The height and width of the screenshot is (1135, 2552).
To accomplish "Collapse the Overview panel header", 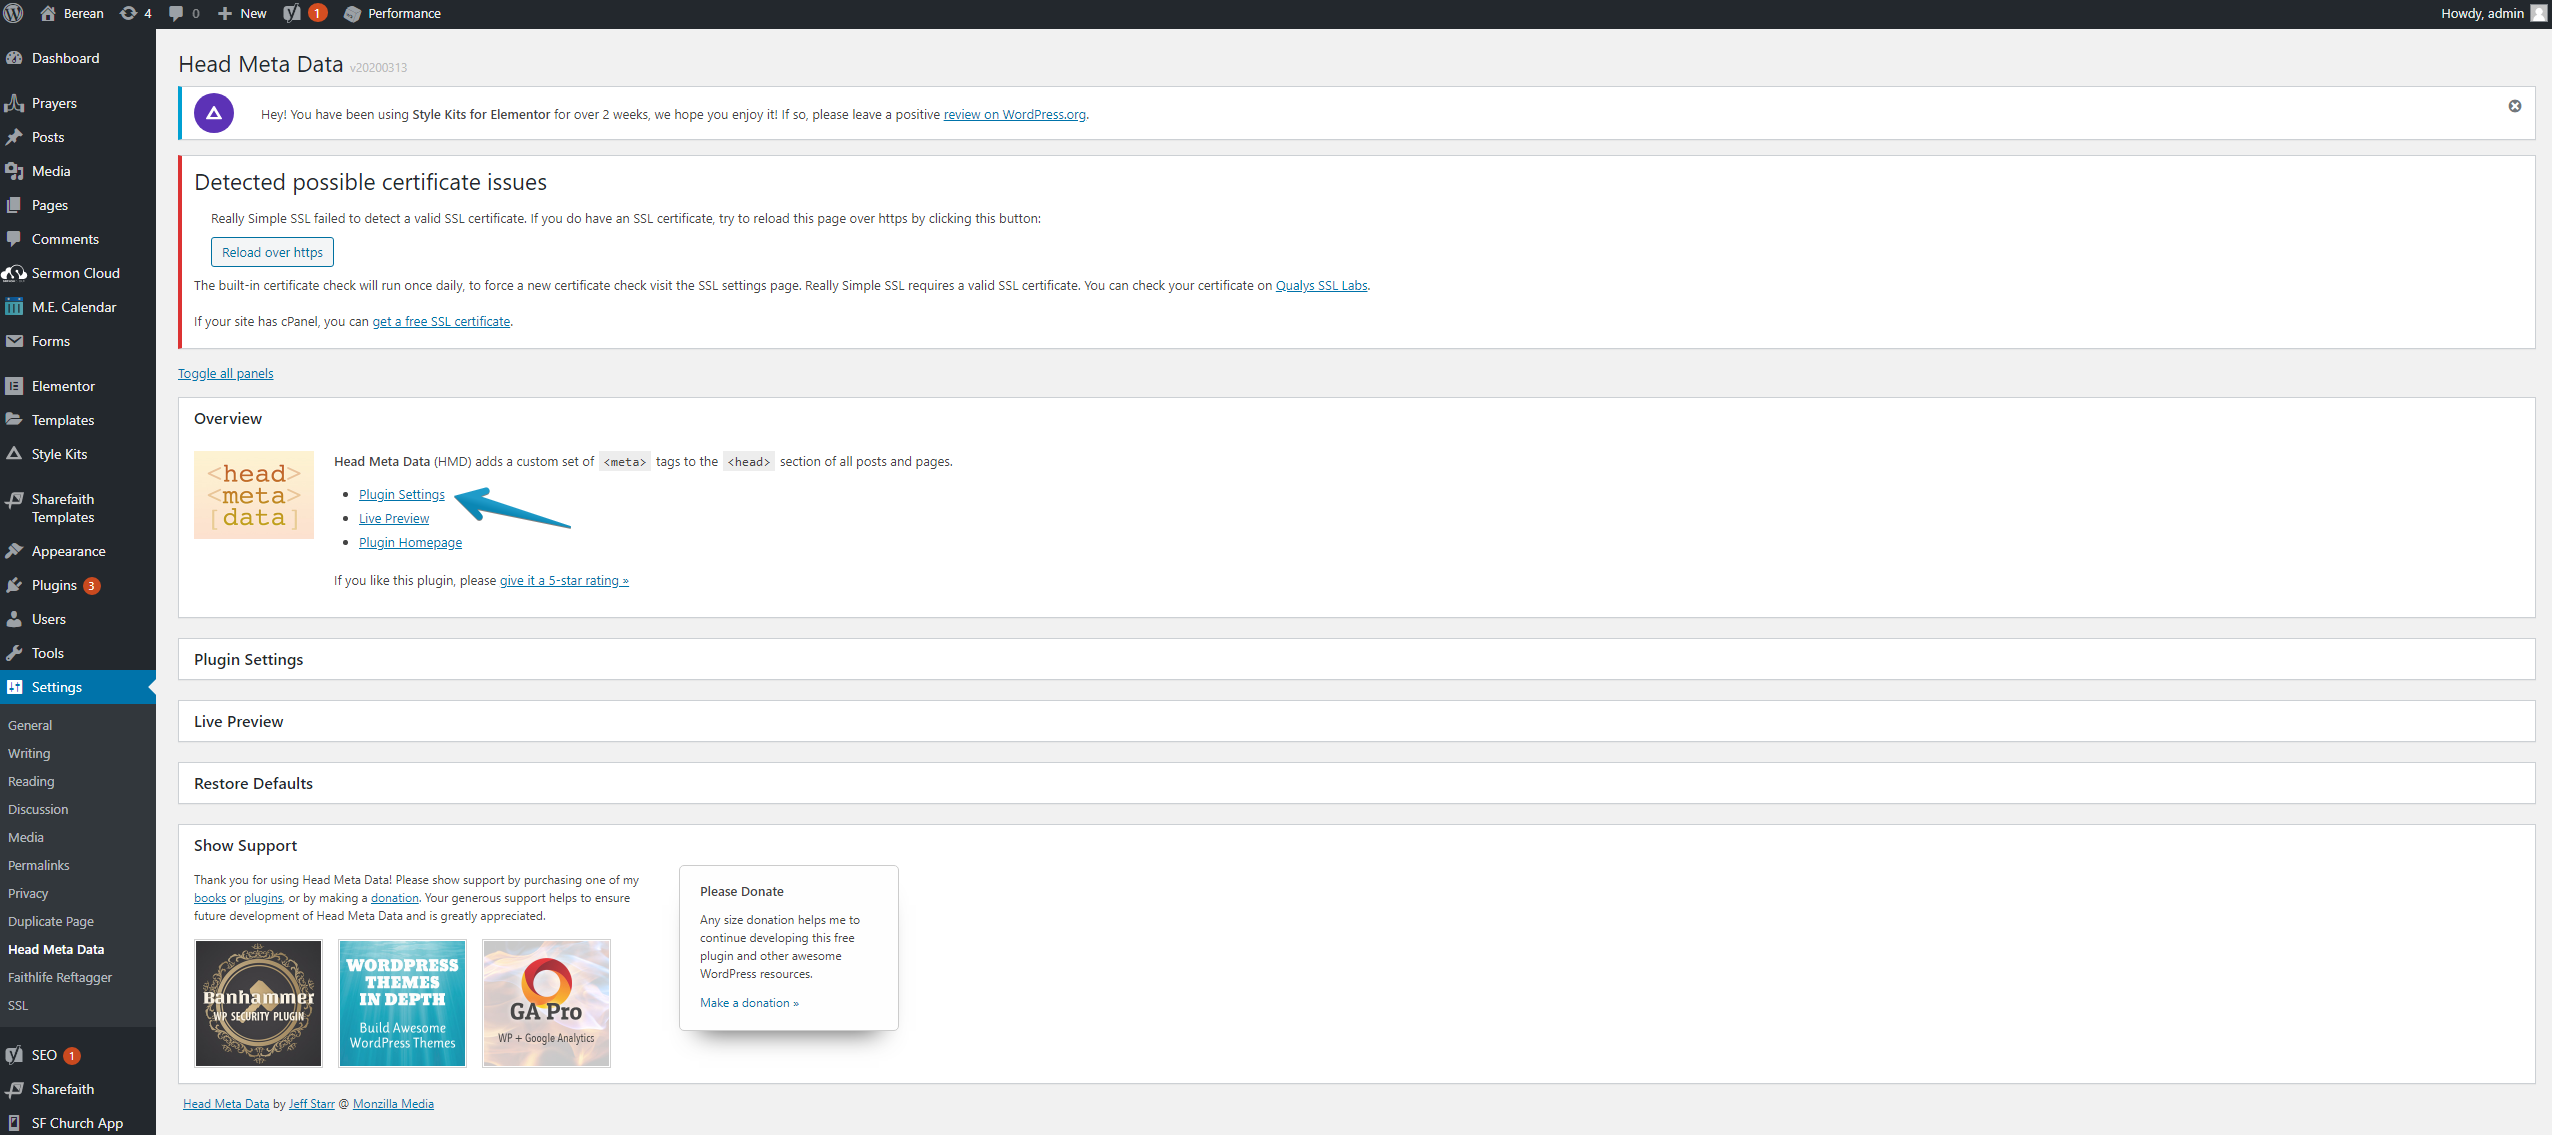I will point(228,419).
